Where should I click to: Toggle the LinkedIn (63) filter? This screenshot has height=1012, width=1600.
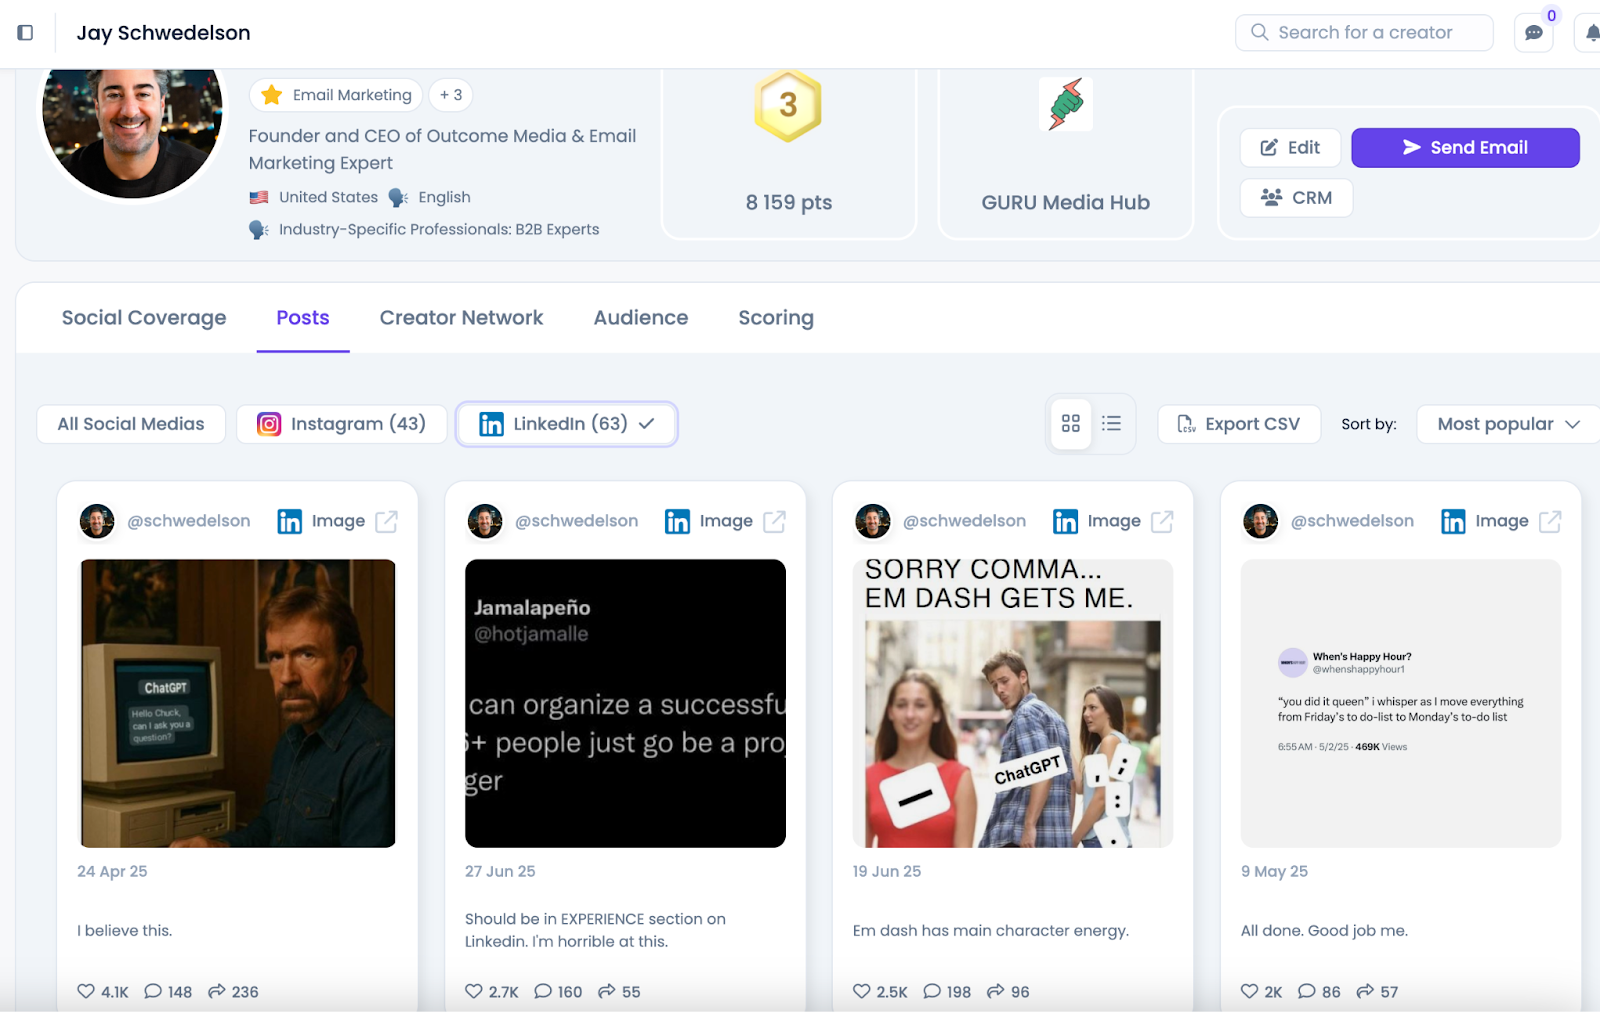click(x=566, y=424)
